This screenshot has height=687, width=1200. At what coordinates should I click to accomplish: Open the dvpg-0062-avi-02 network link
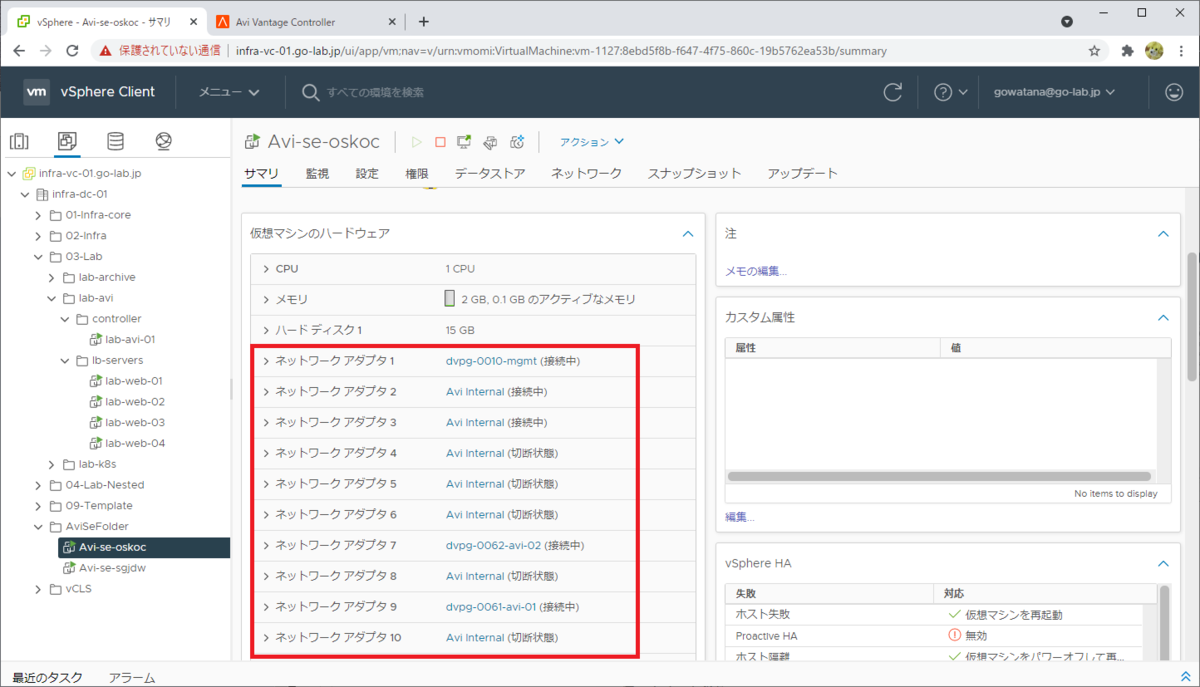point(493,545)
